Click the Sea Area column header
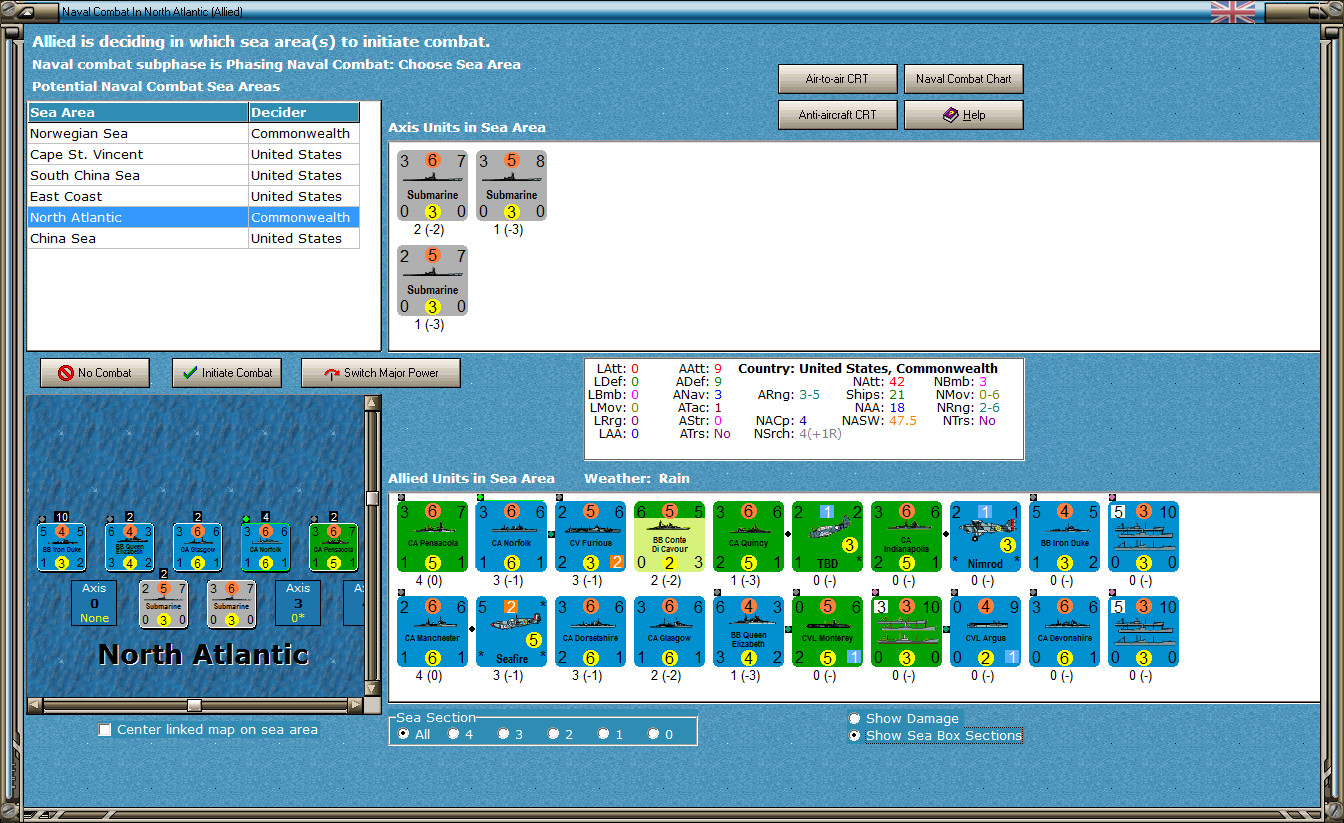 (x=138, y=112)
